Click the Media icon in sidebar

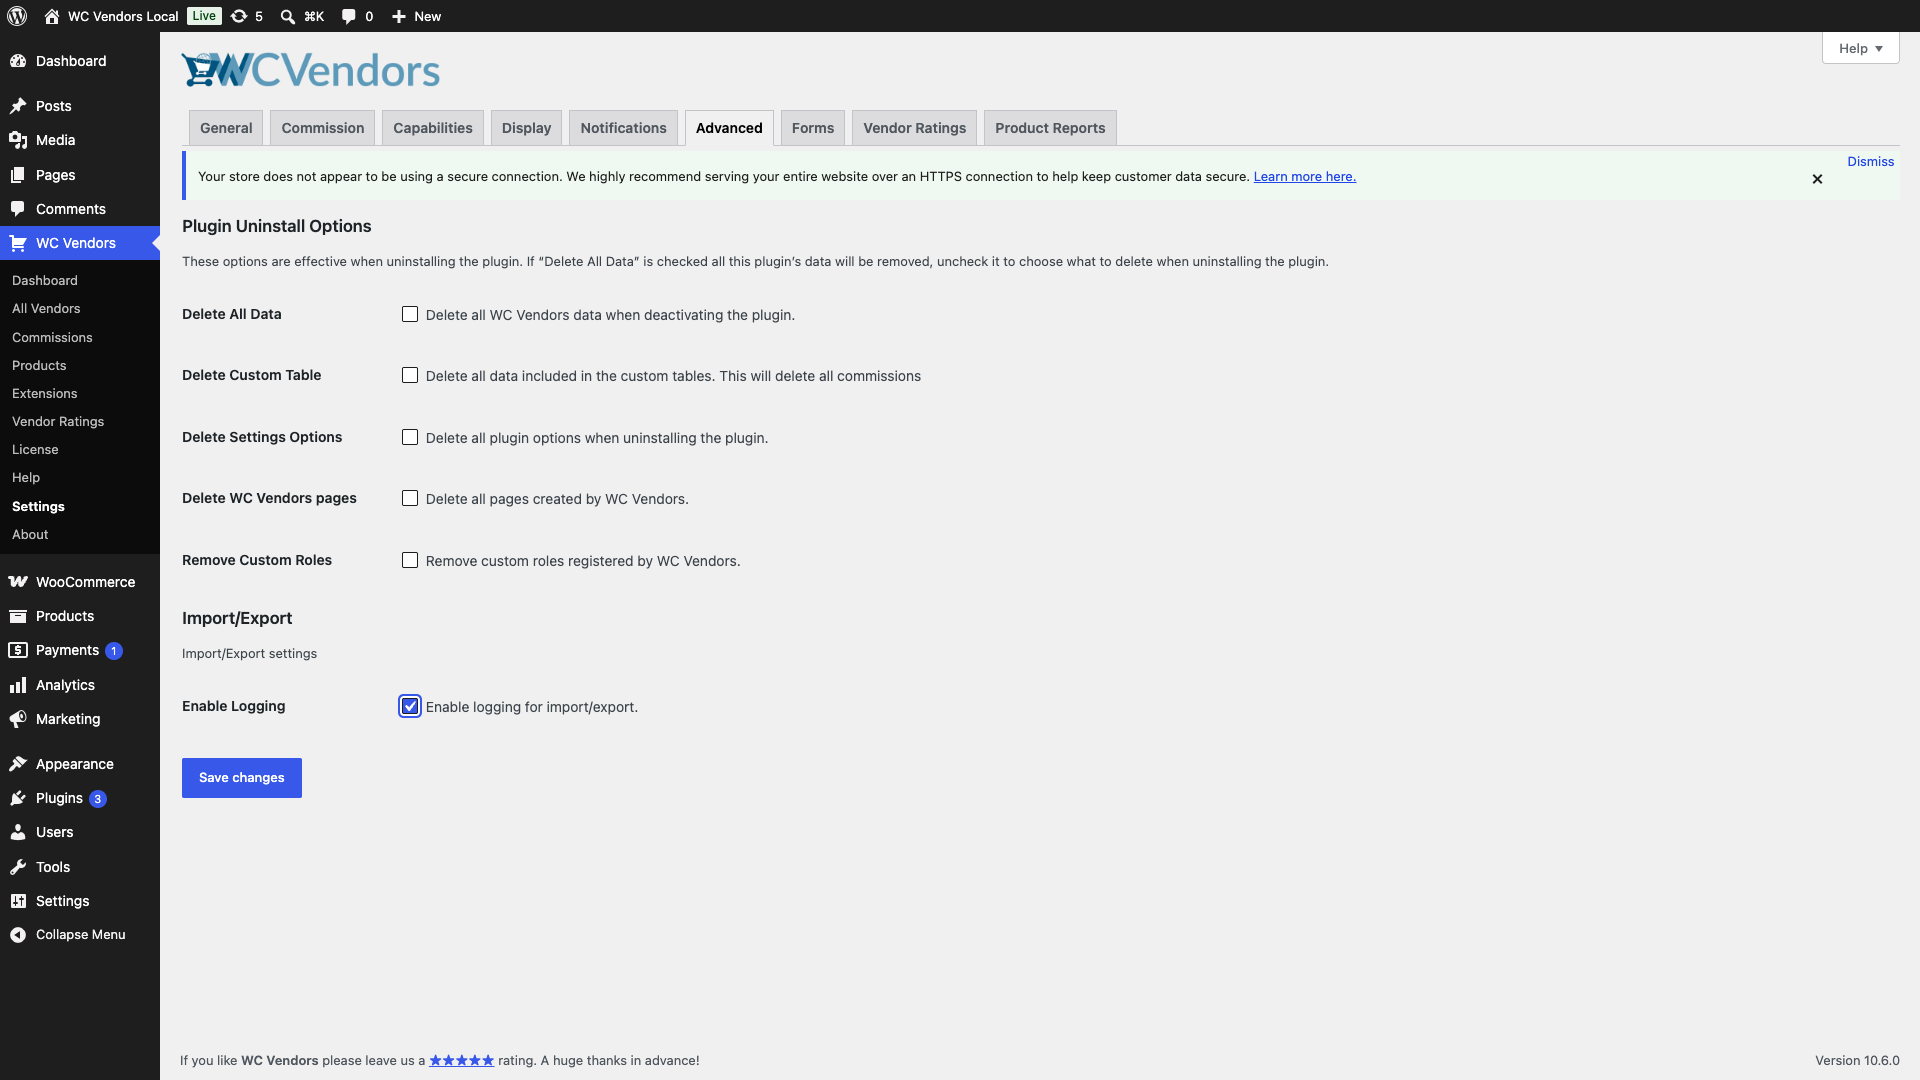click(18, 140)
